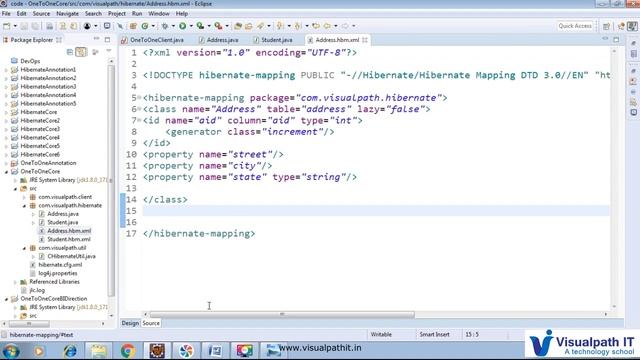640x360 pixels.
Task: Click the New Java Class icon
Action: point(145,26)
